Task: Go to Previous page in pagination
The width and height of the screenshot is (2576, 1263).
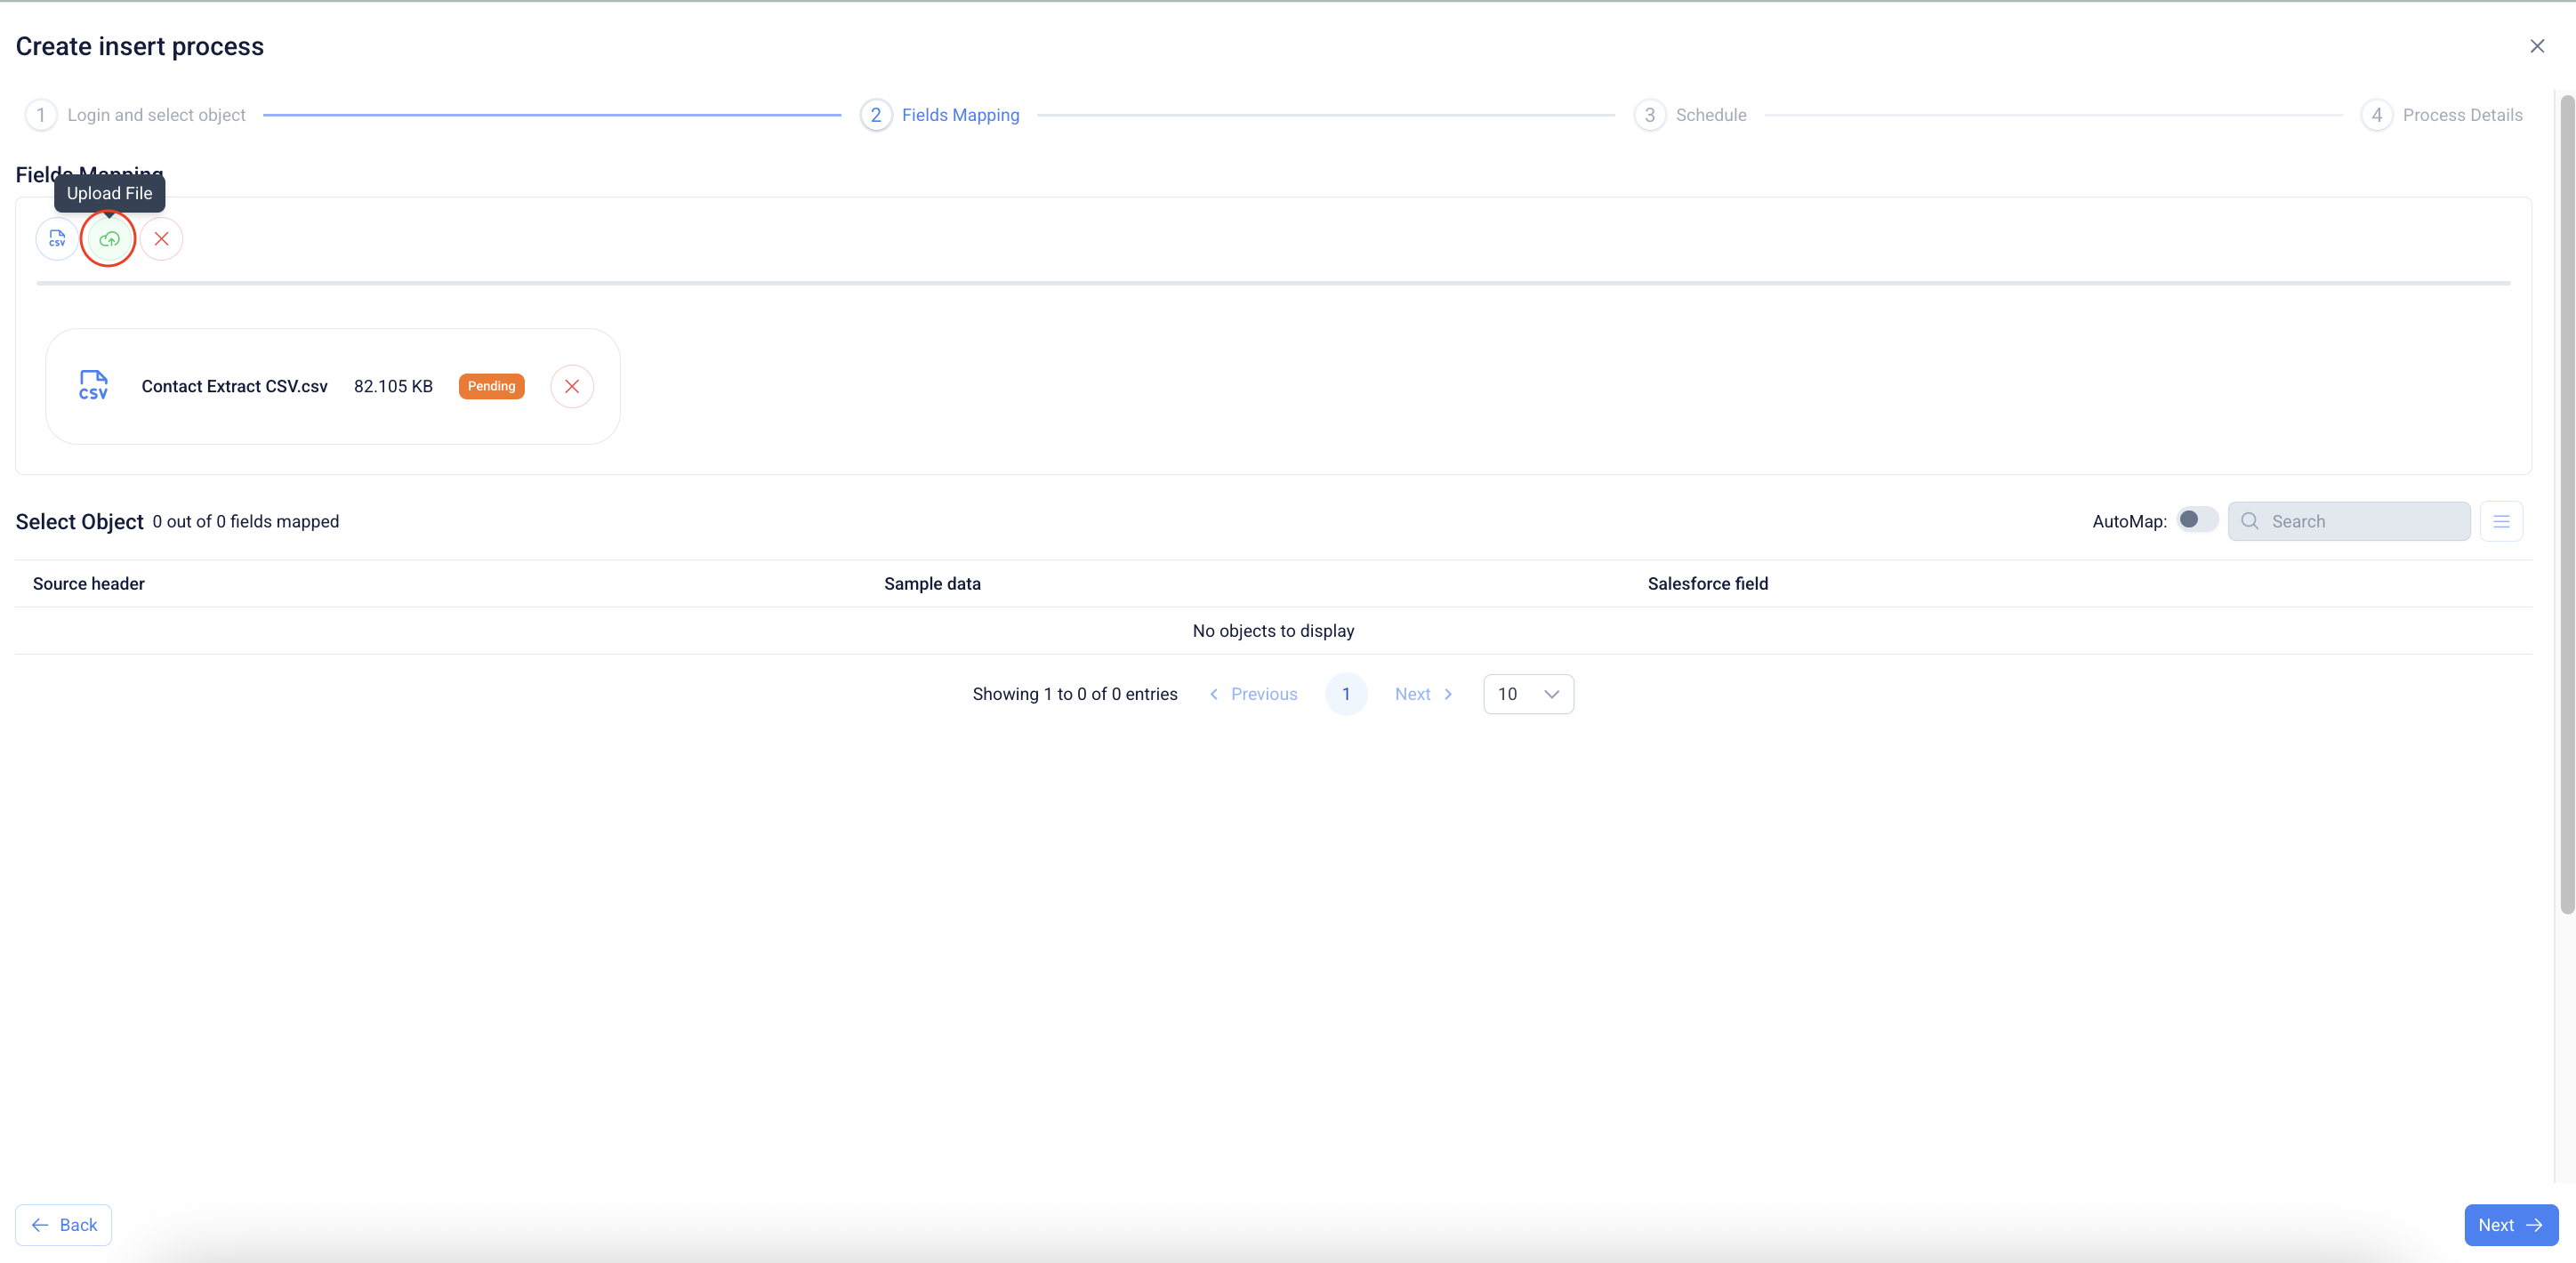Action: point(1254,694)
